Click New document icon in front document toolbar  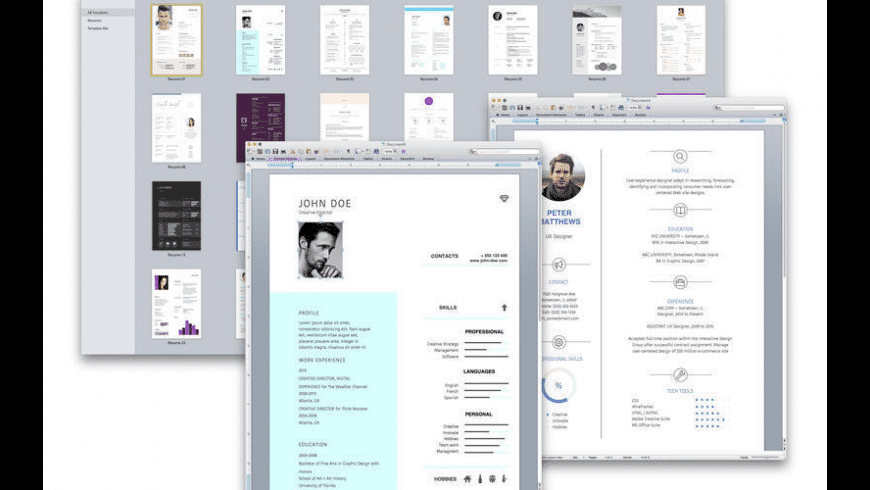(250, 151)
